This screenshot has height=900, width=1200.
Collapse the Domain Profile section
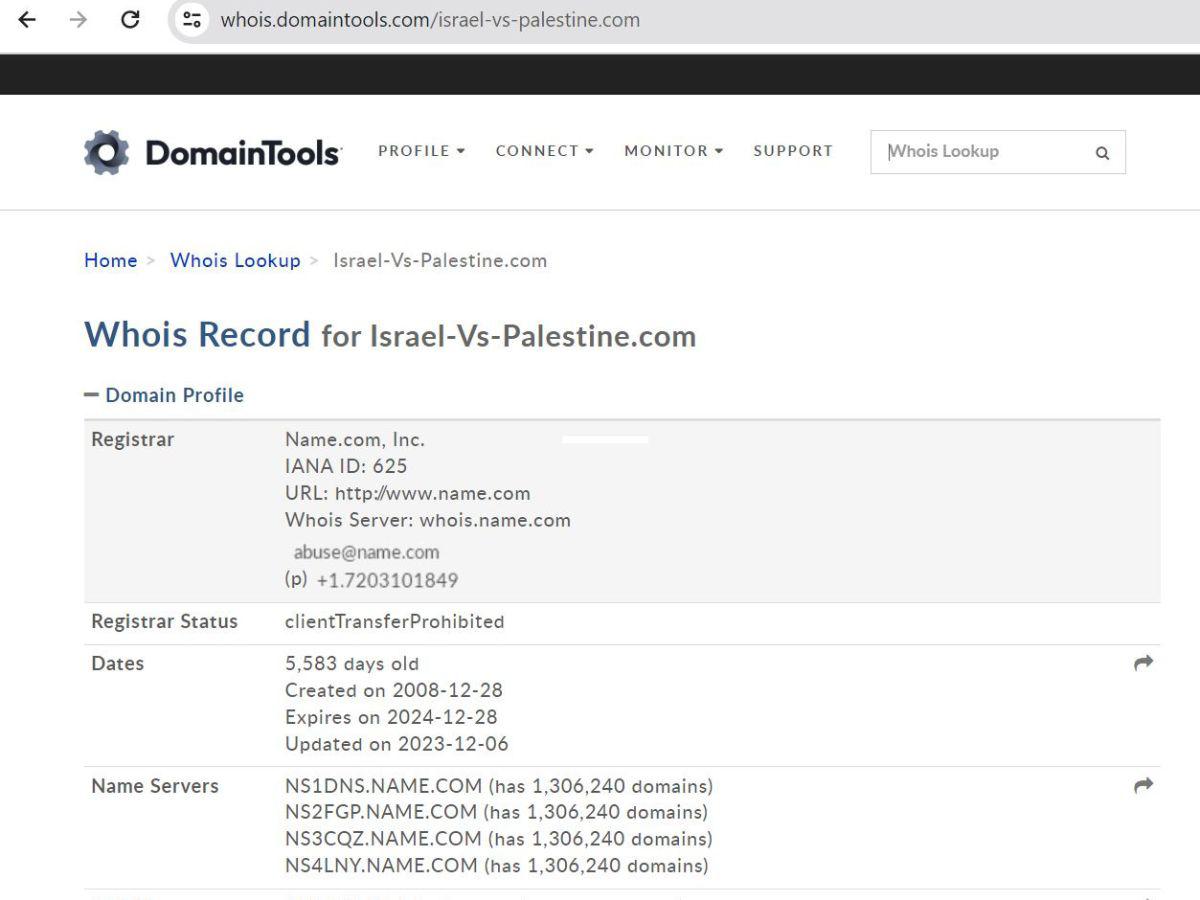[164, 395]
